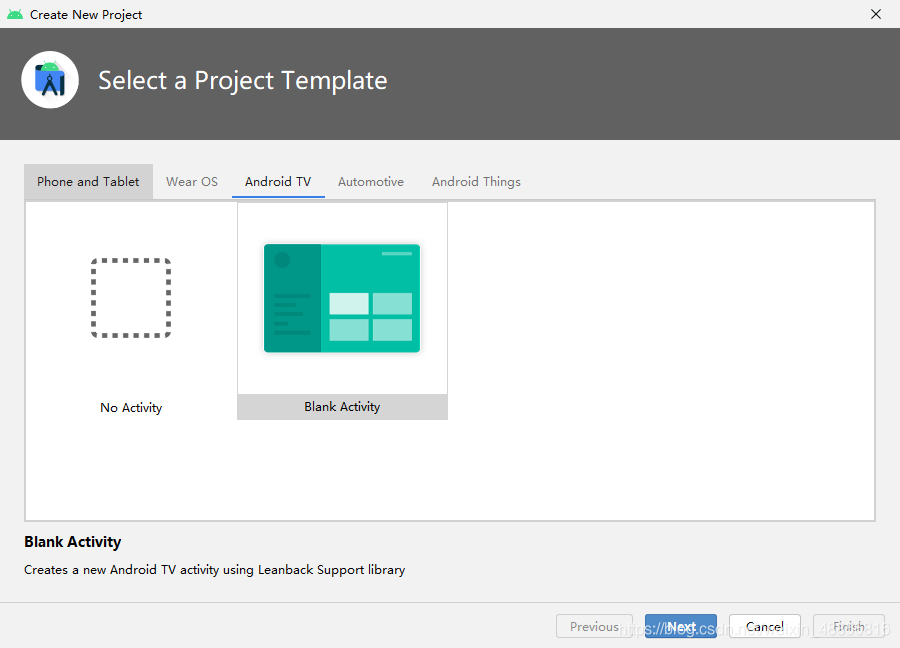Open the Wear OS tab
Screen dimensions: 900x648
coord(192,181)
